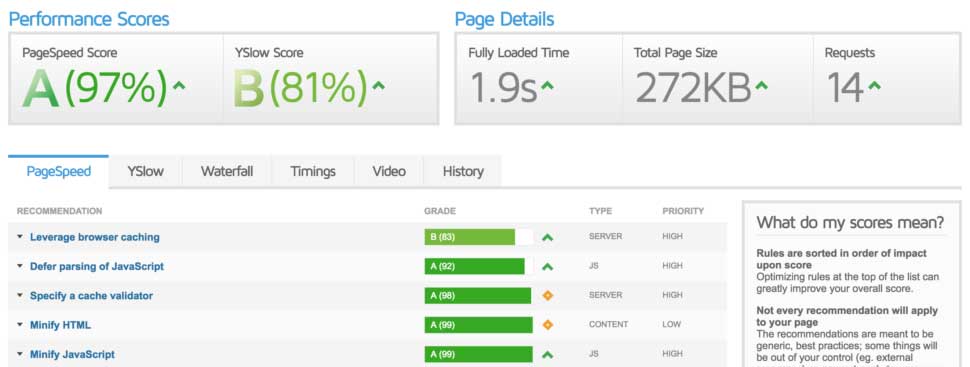
Task: Open Minify JavaScript recommendation
Action: click(72, 355)
